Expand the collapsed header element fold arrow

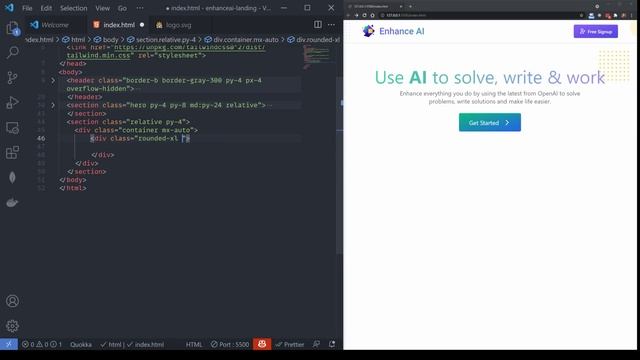coord(53,81)
